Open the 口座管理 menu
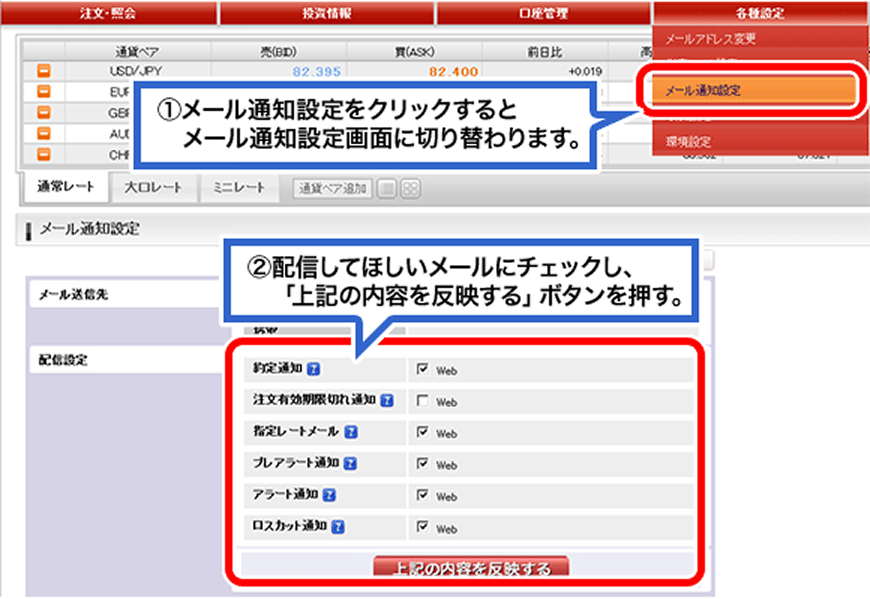 coord(543,13)
